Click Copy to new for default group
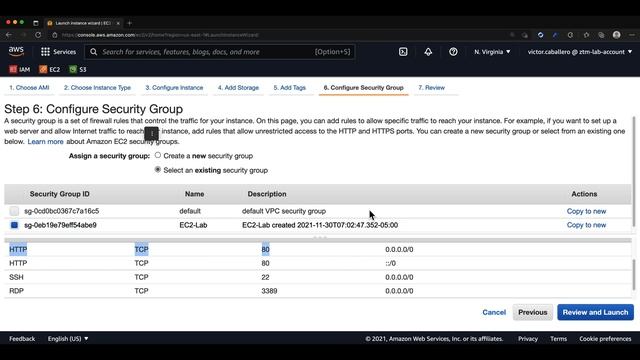The width and height of the screenshot is (640, 360). pos(586,211)
